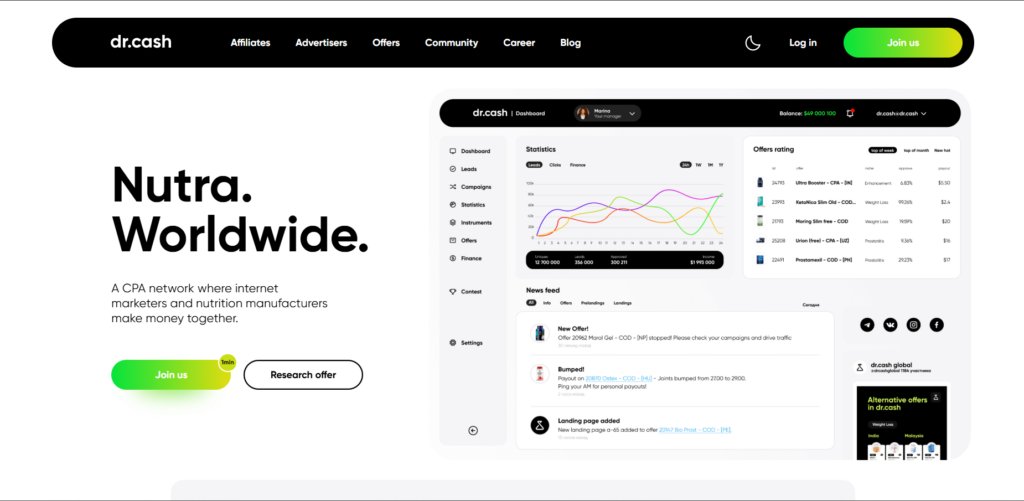Filter news feed by All

point(531,303)
